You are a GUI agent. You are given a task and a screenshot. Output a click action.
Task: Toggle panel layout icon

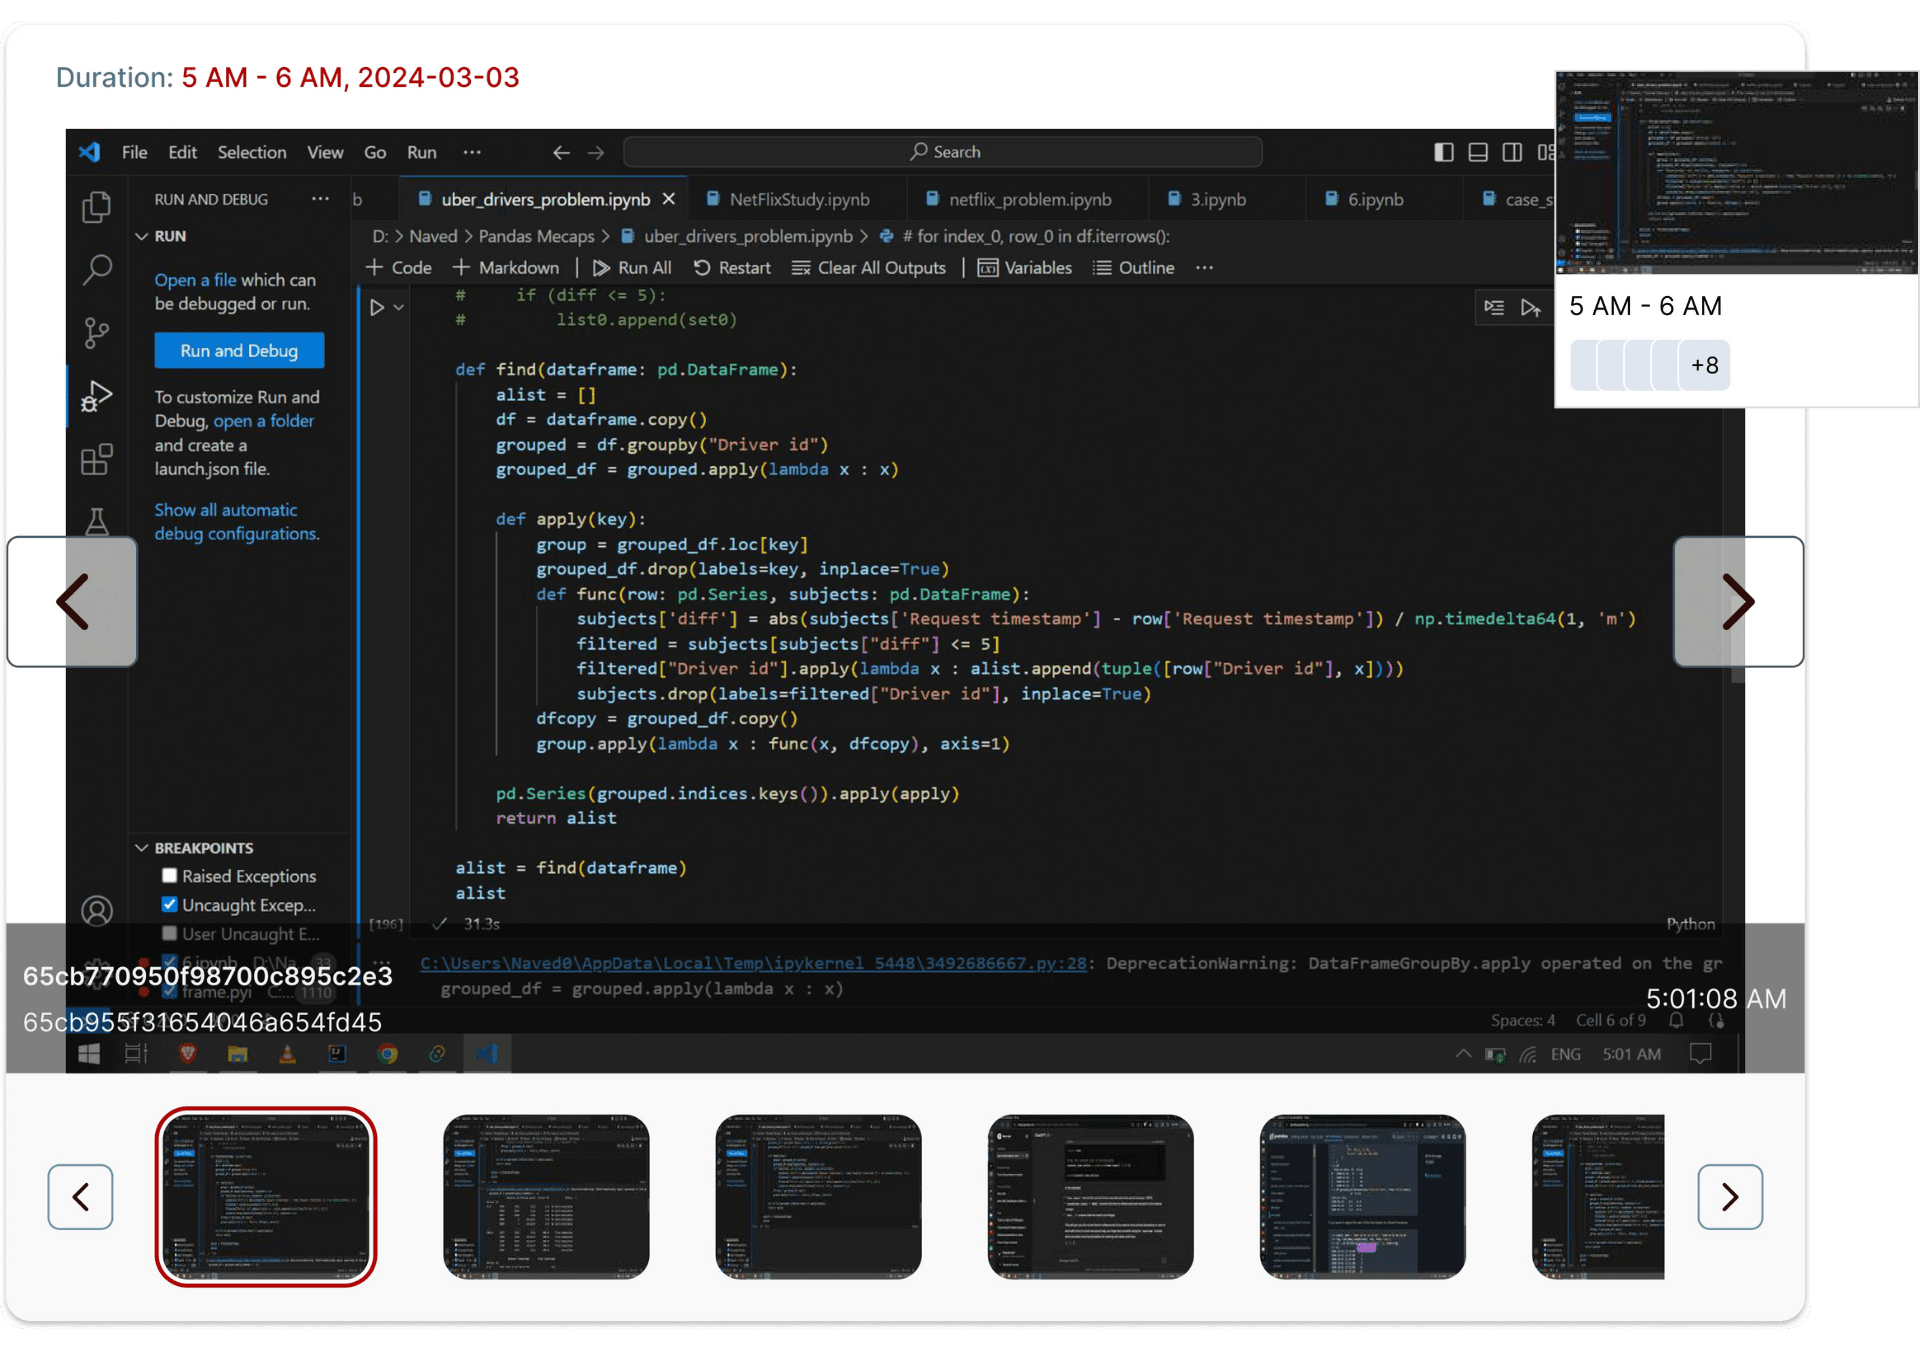point(1477,152)
